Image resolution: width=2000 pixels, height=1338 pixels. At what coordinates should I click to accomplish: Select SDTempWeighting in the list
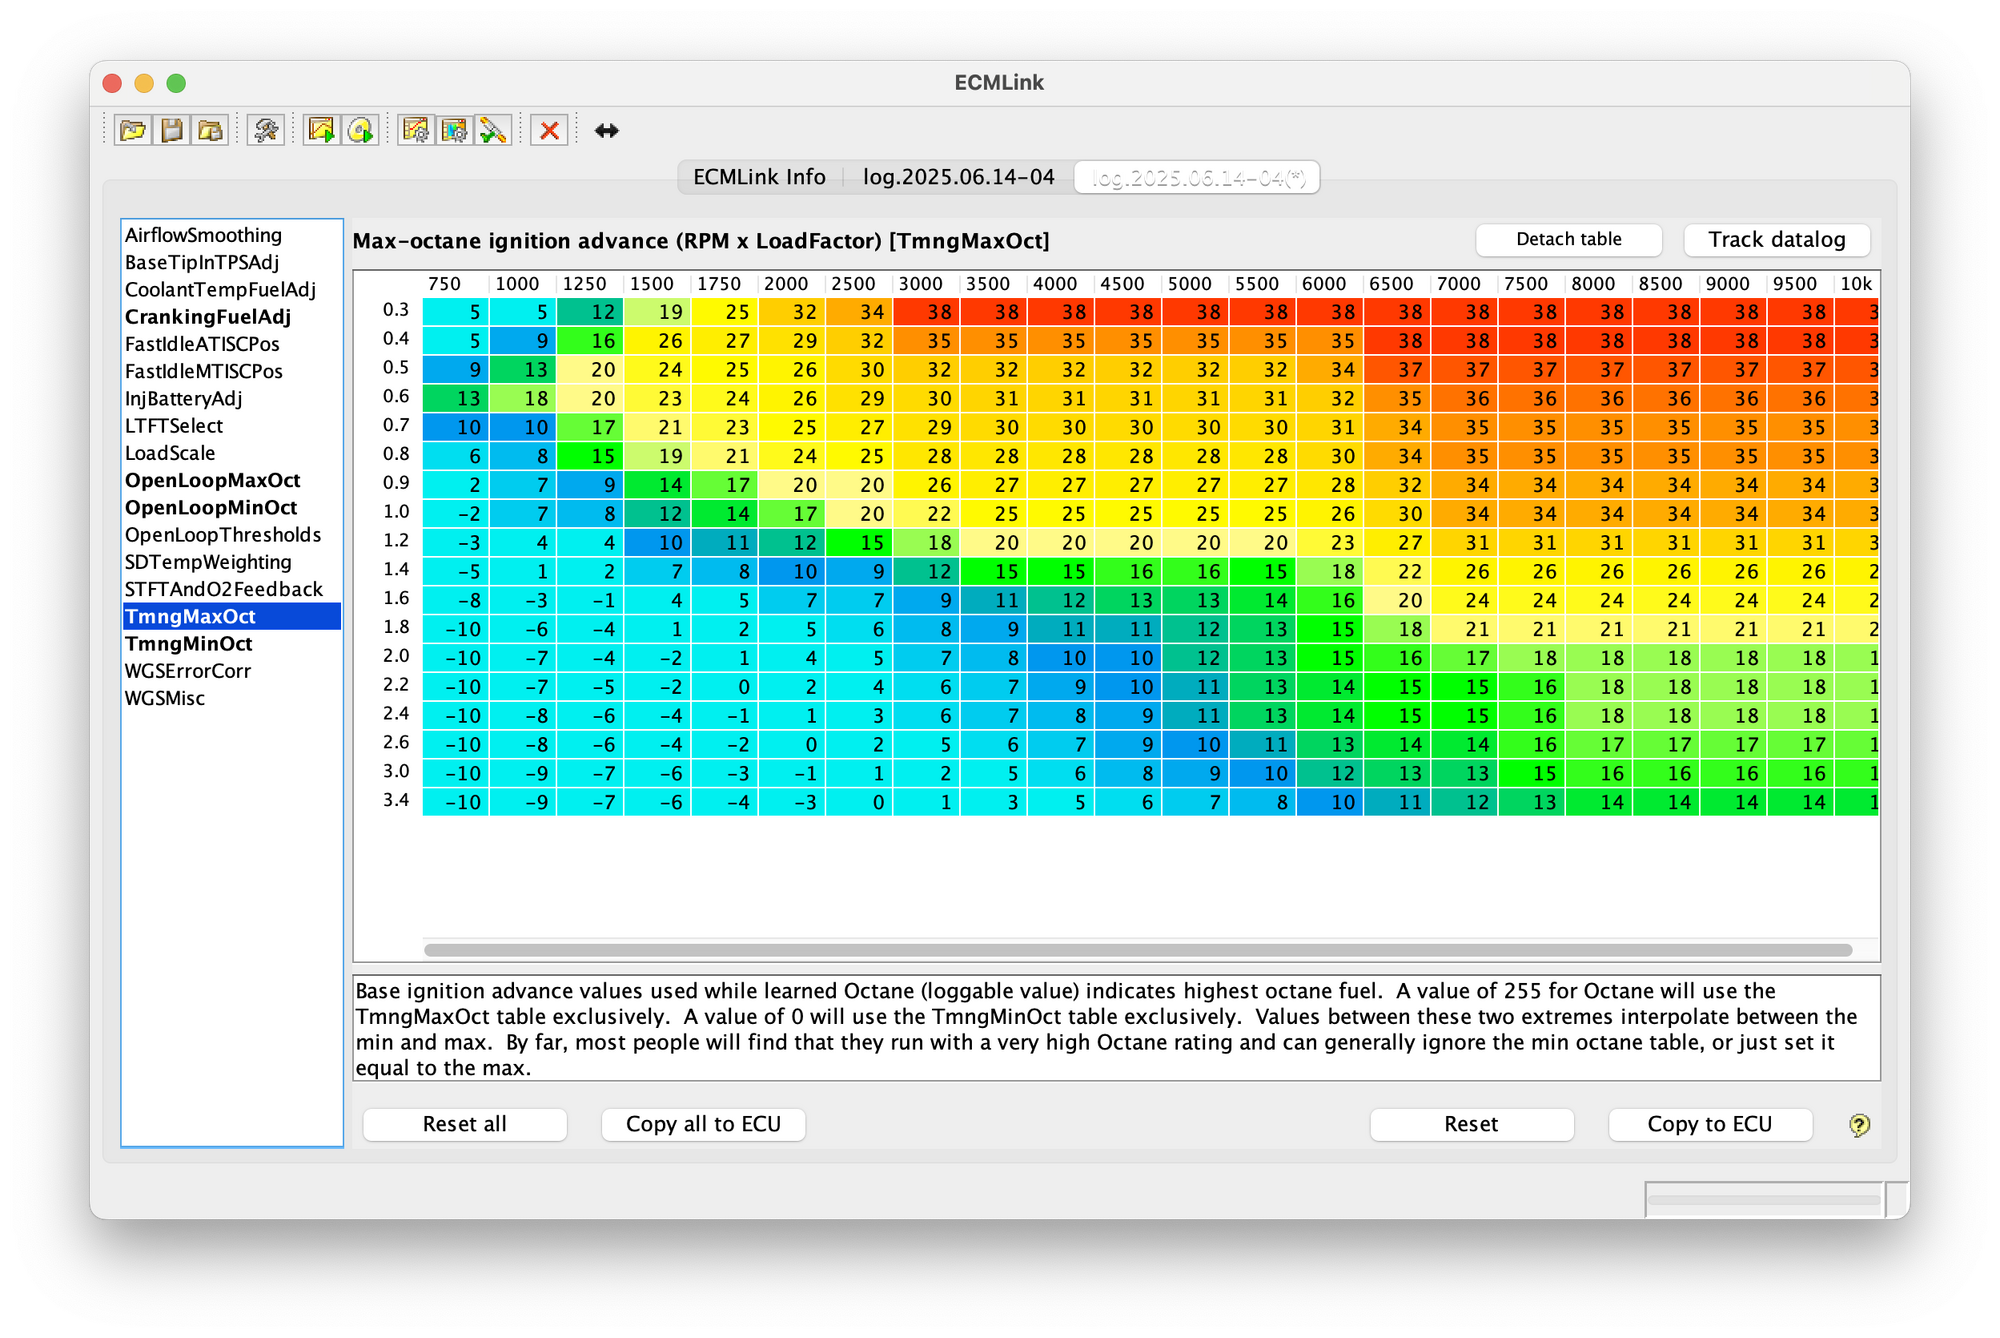click(x=232, y=562)
